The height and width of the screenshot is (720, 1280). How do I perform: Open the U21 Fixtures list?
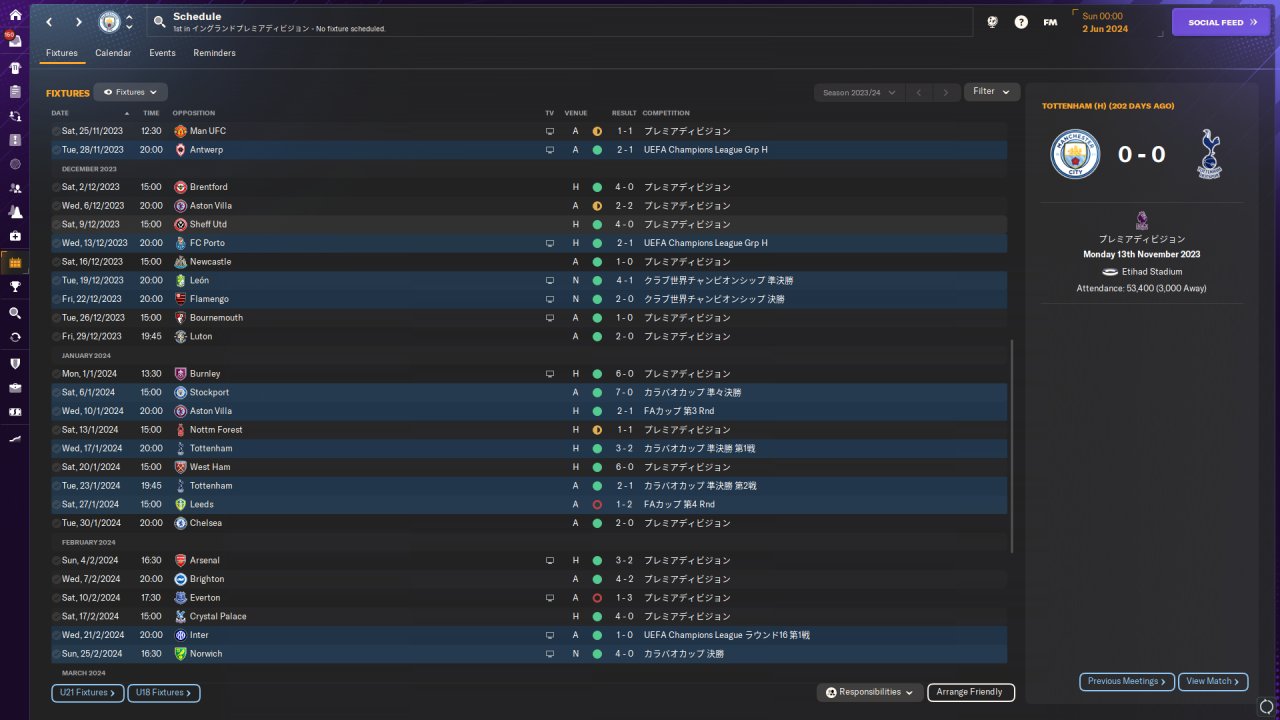tap(88, 692)
